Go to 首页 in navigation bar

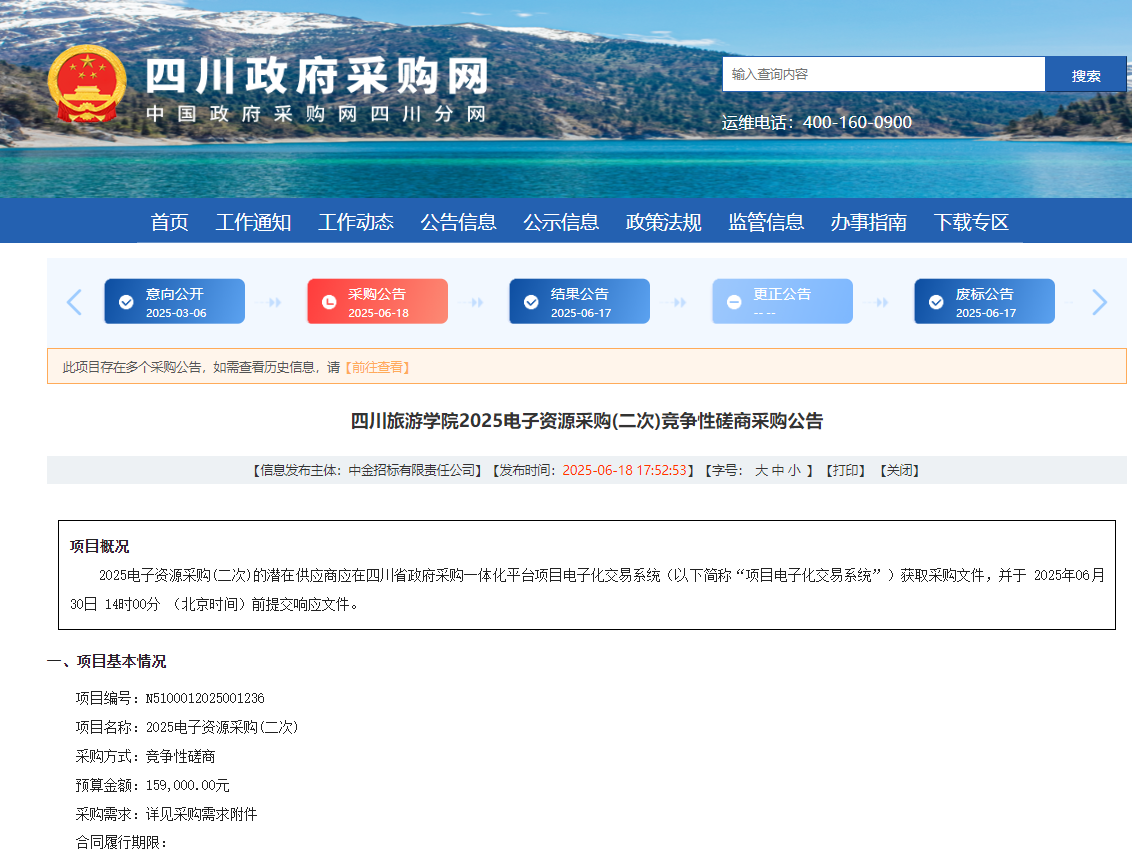click(170, 222)
